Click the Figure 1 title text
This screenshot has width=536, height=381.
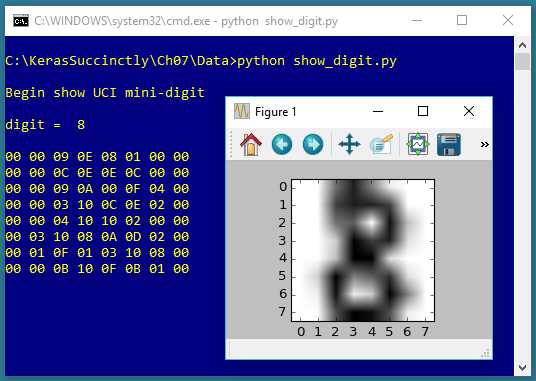tap(276, 112)
